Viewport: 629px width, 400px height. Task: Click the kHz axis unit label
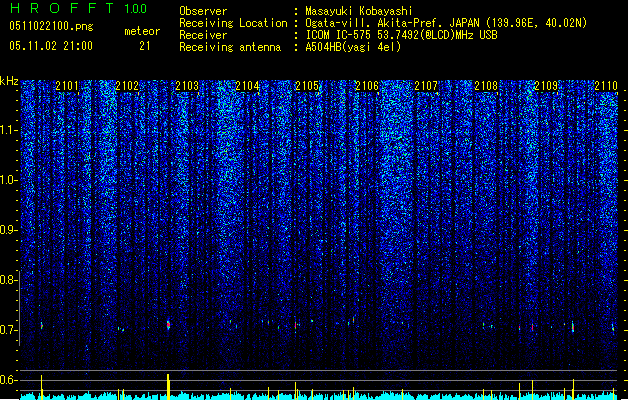[x=9, y=81]
